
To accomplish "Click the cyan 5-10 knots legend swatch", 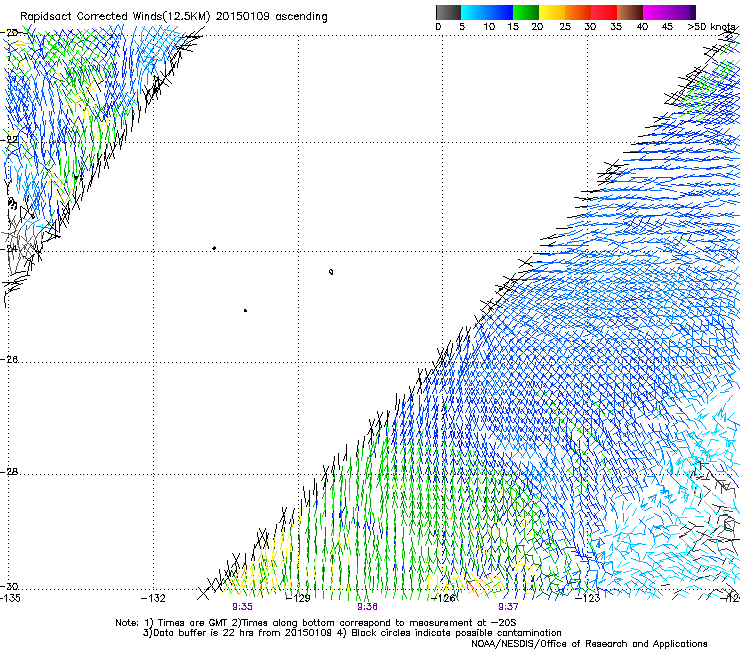I will pos(474,12).
